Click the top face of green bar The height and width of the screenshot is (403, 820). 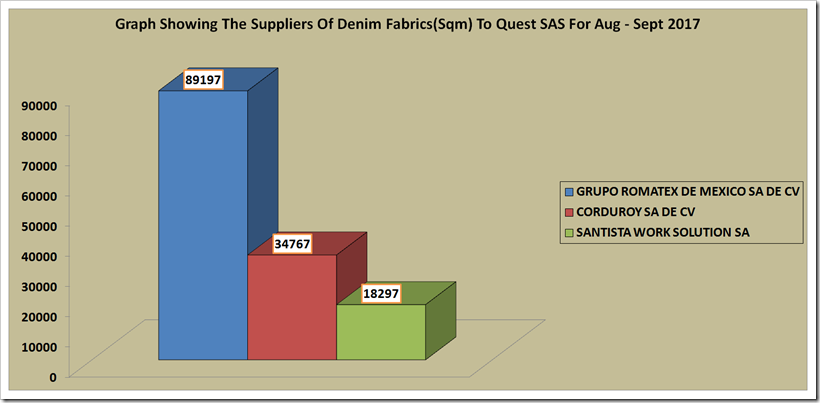click(x=396, y=294)
